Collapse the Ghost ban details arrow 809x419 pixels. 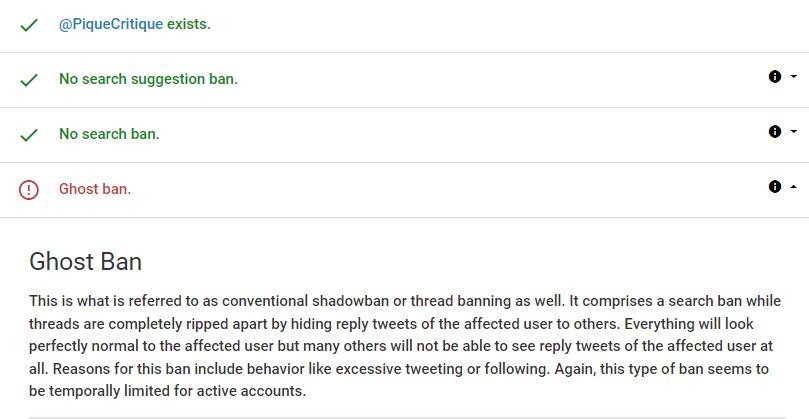point(794,186)
